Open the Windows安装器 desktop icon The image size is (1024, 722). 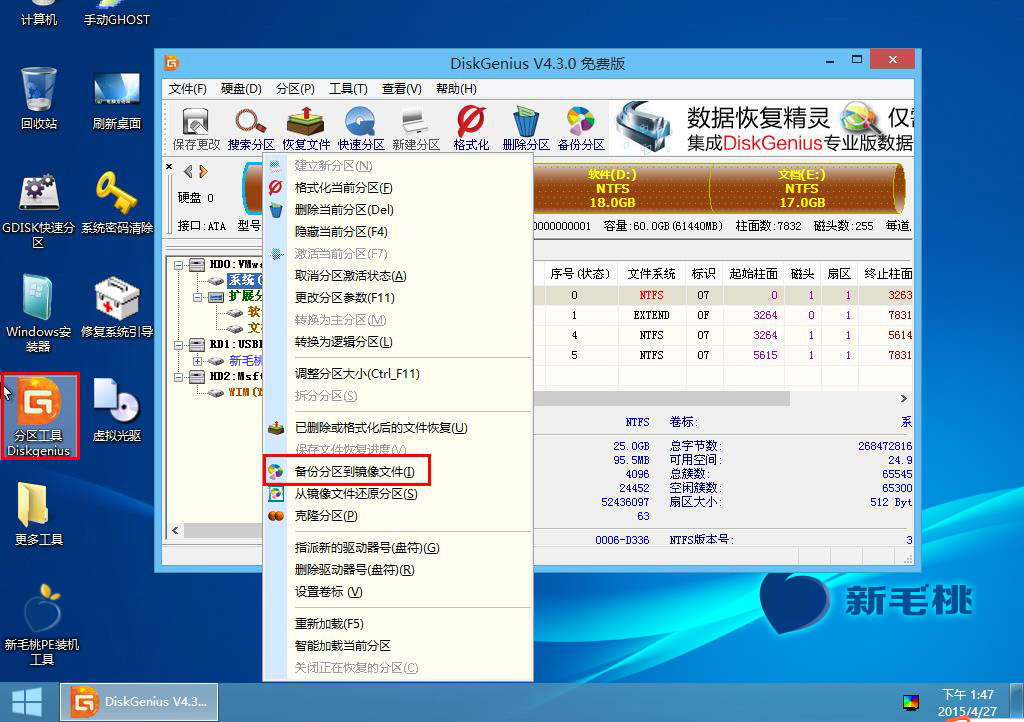coord(39,313)
